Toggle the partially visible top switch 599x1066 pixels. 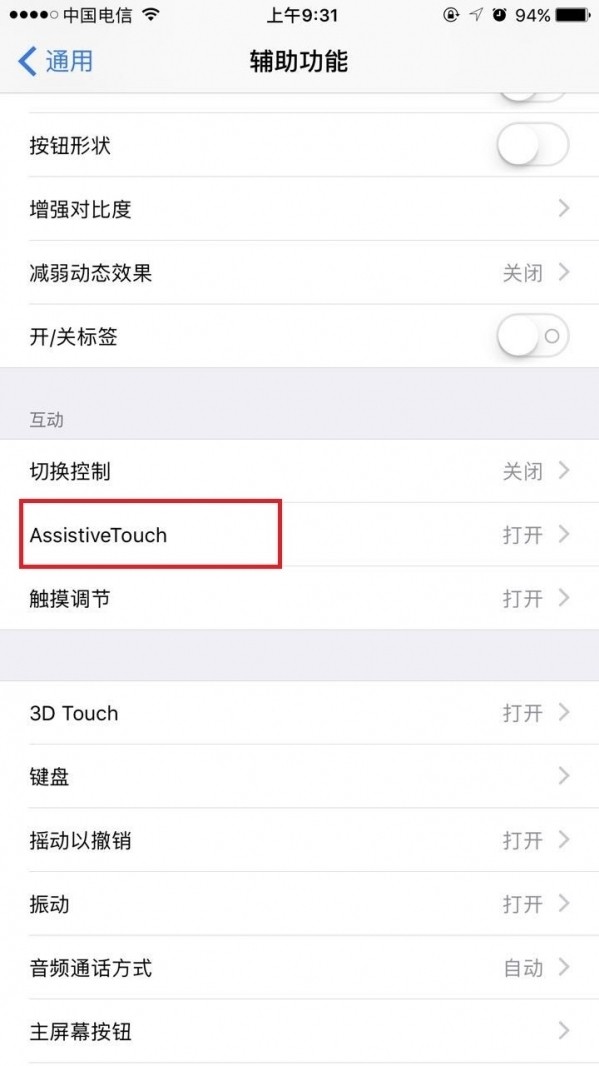click(x=532, y=98)
